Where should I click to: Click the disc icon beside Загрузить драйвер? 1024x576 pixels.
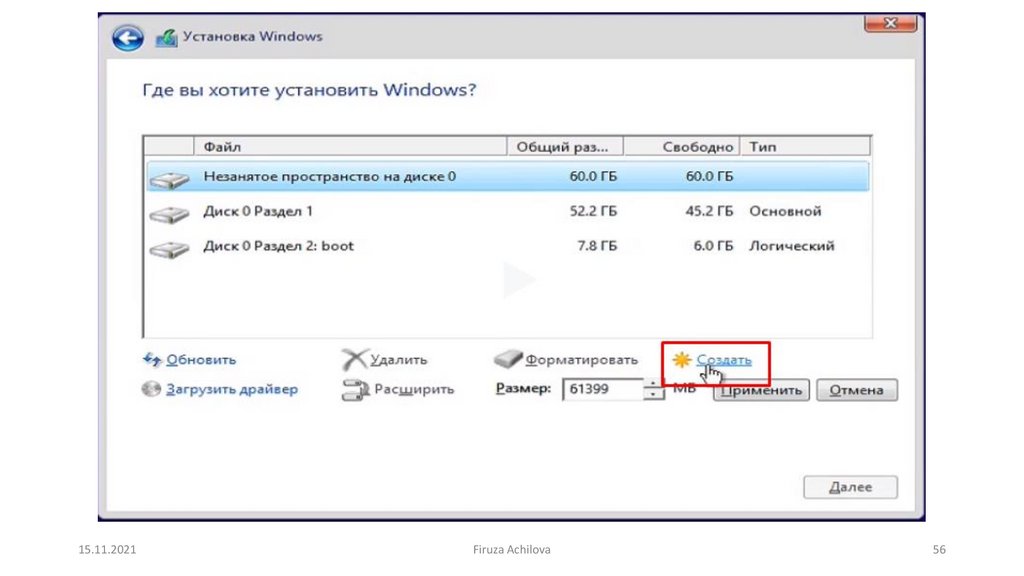point(152,389)
